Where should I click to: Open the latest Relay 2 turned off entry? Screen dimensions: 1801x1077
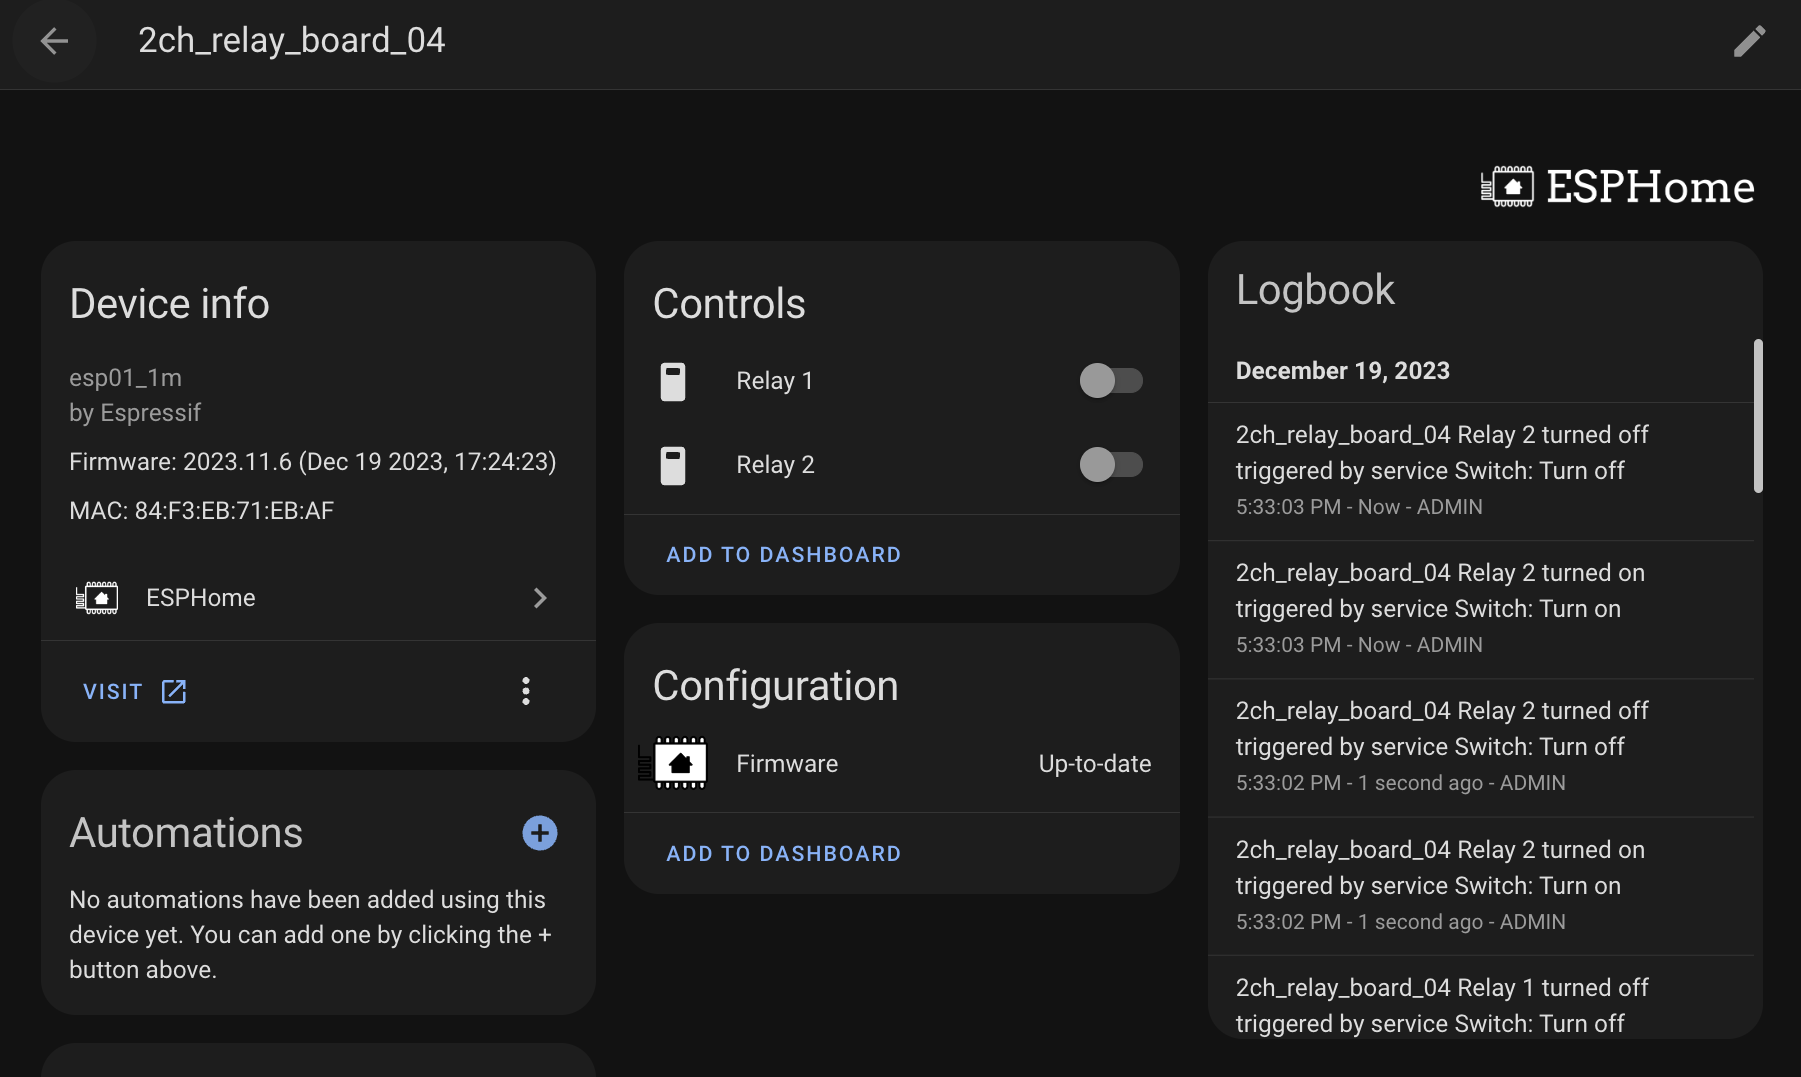click(x=1440, y=470)
